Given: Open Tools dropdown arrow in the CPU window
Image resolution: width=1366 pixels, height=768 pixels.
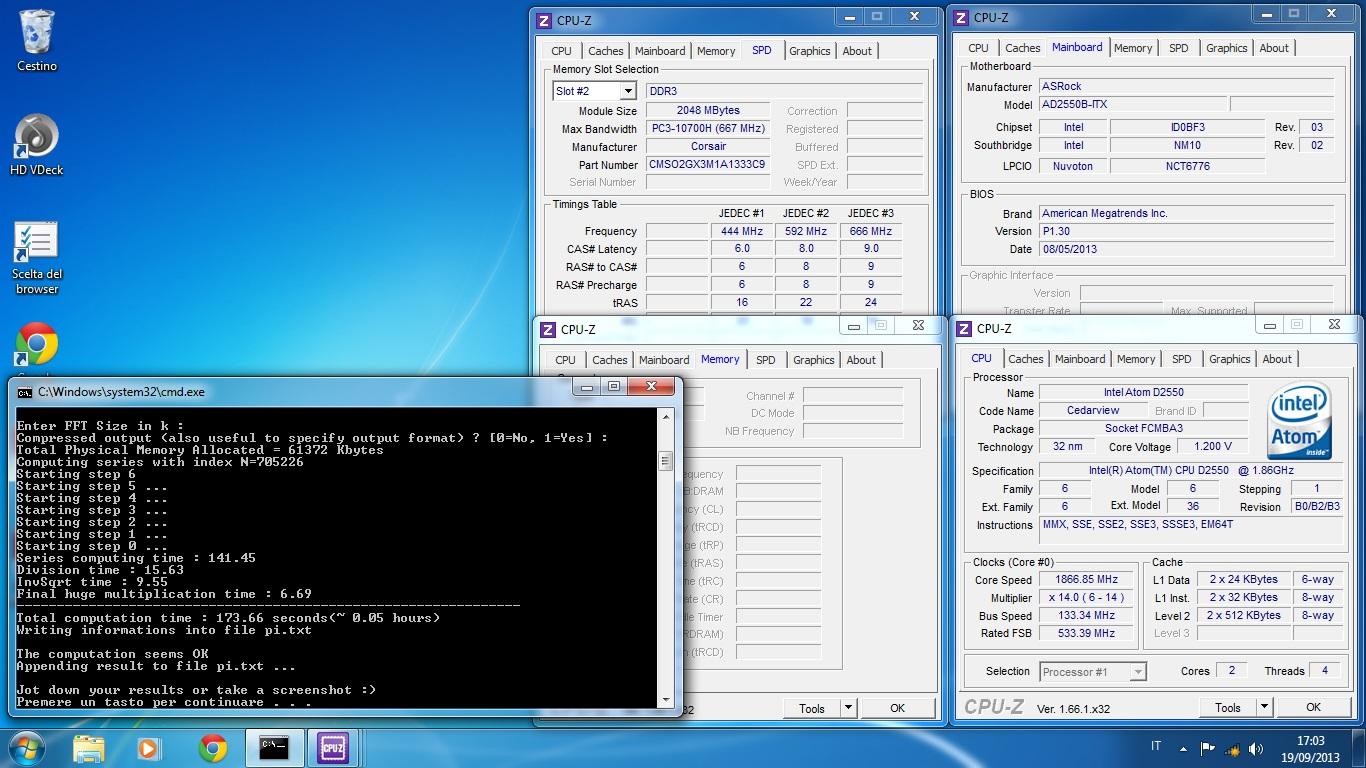Looking at the screenshot, I should coord(1264,707).
